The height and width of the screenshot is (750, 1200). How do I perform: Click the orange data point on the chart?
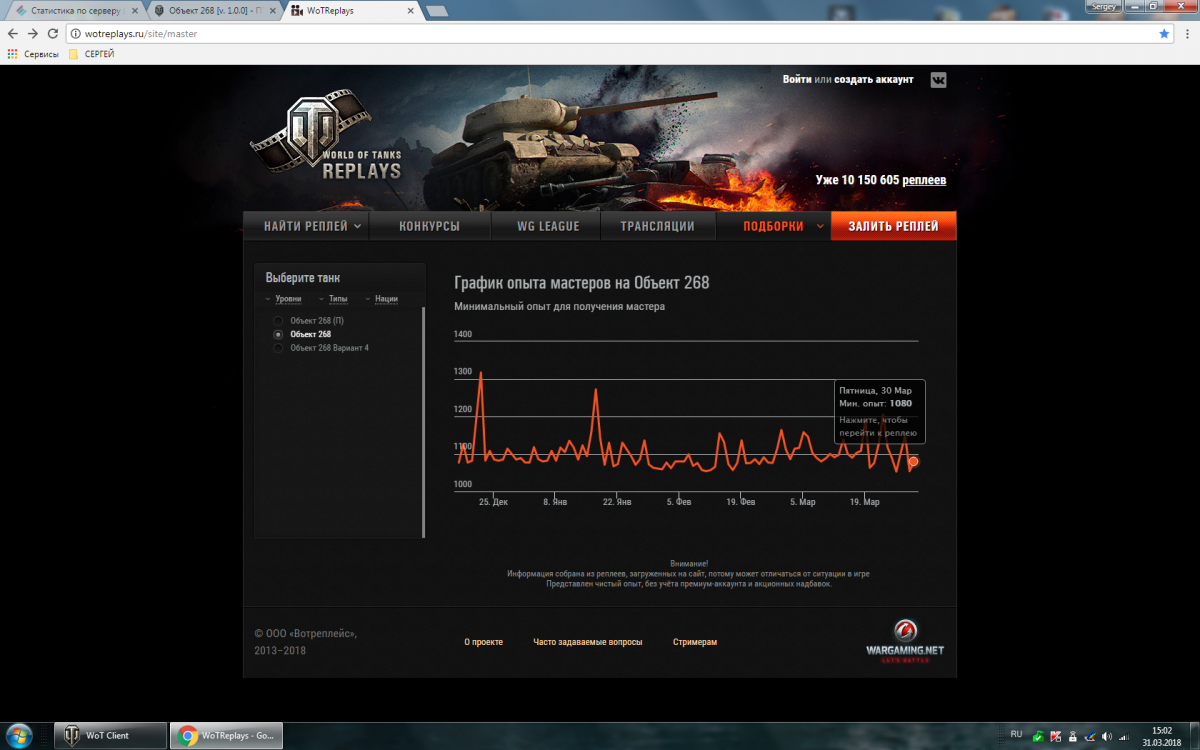tap(913, 462)
